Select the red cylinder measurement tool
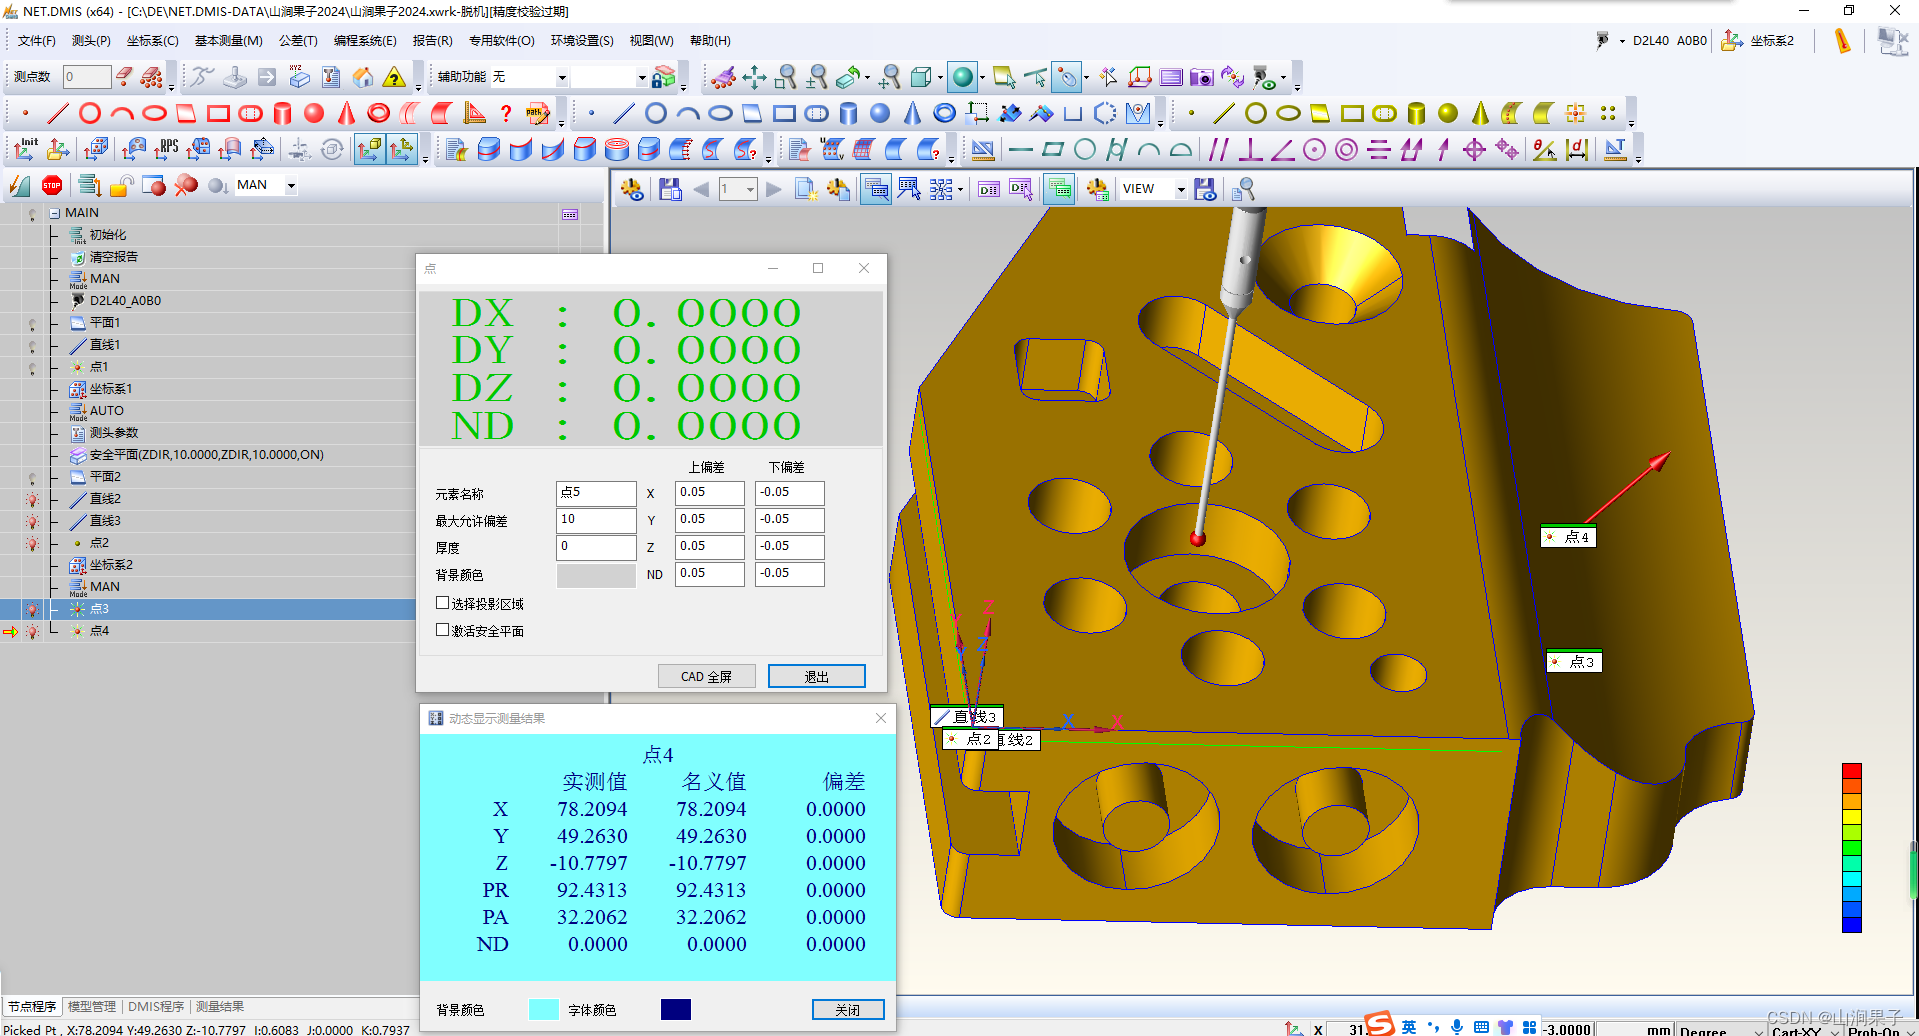Image resolution: width=1919 pixels, height=1036 pixels. (x=282, y=113)
